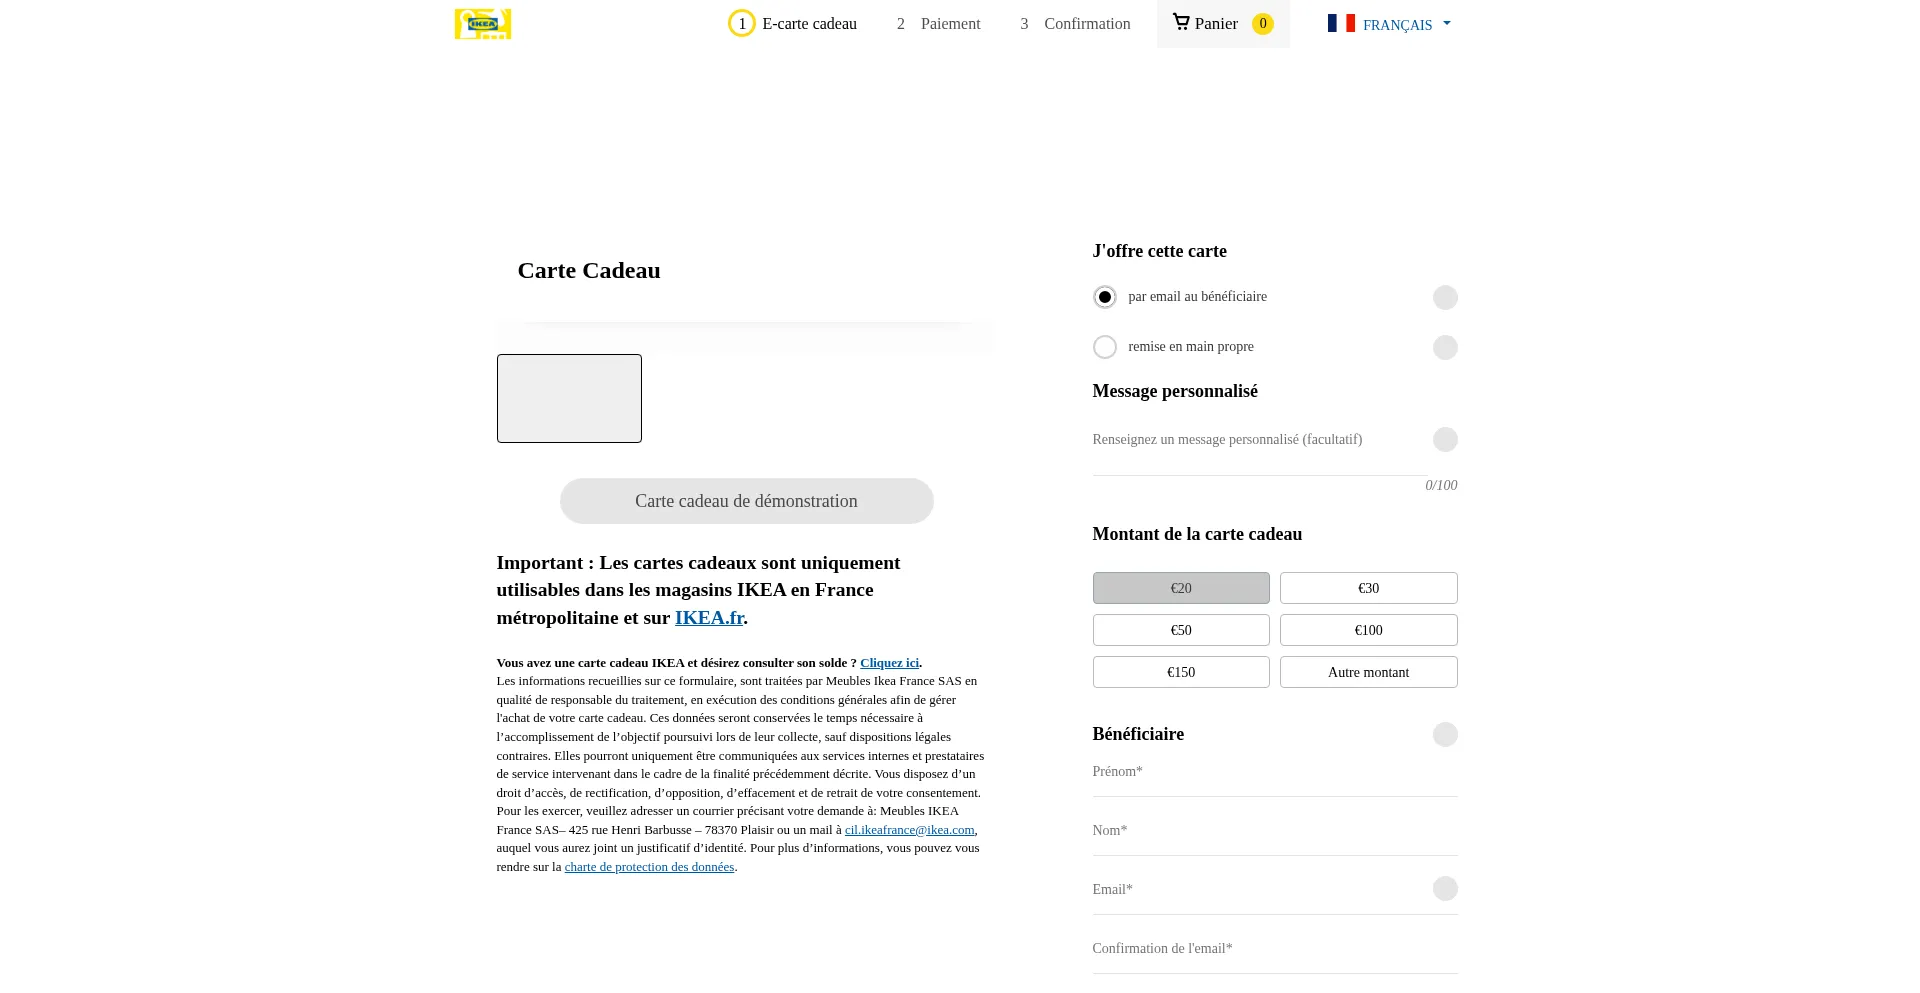Click 'Carte cadeau de démonstration' button
This screenshot has height=993, width=1920.
tap(746, 501)
